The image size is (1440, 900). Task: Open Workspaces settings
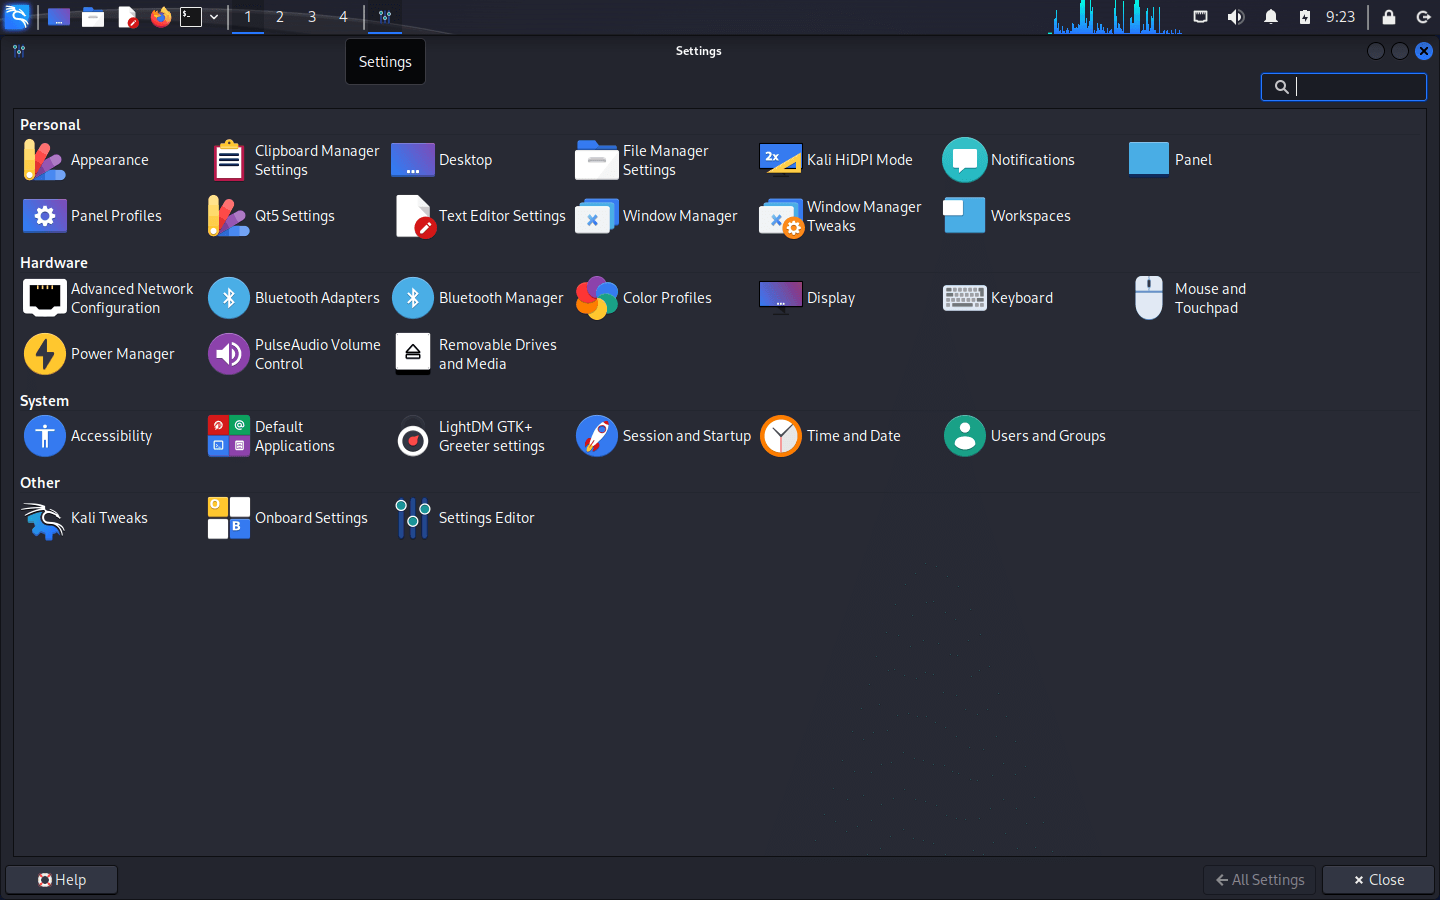[1007, 216]
